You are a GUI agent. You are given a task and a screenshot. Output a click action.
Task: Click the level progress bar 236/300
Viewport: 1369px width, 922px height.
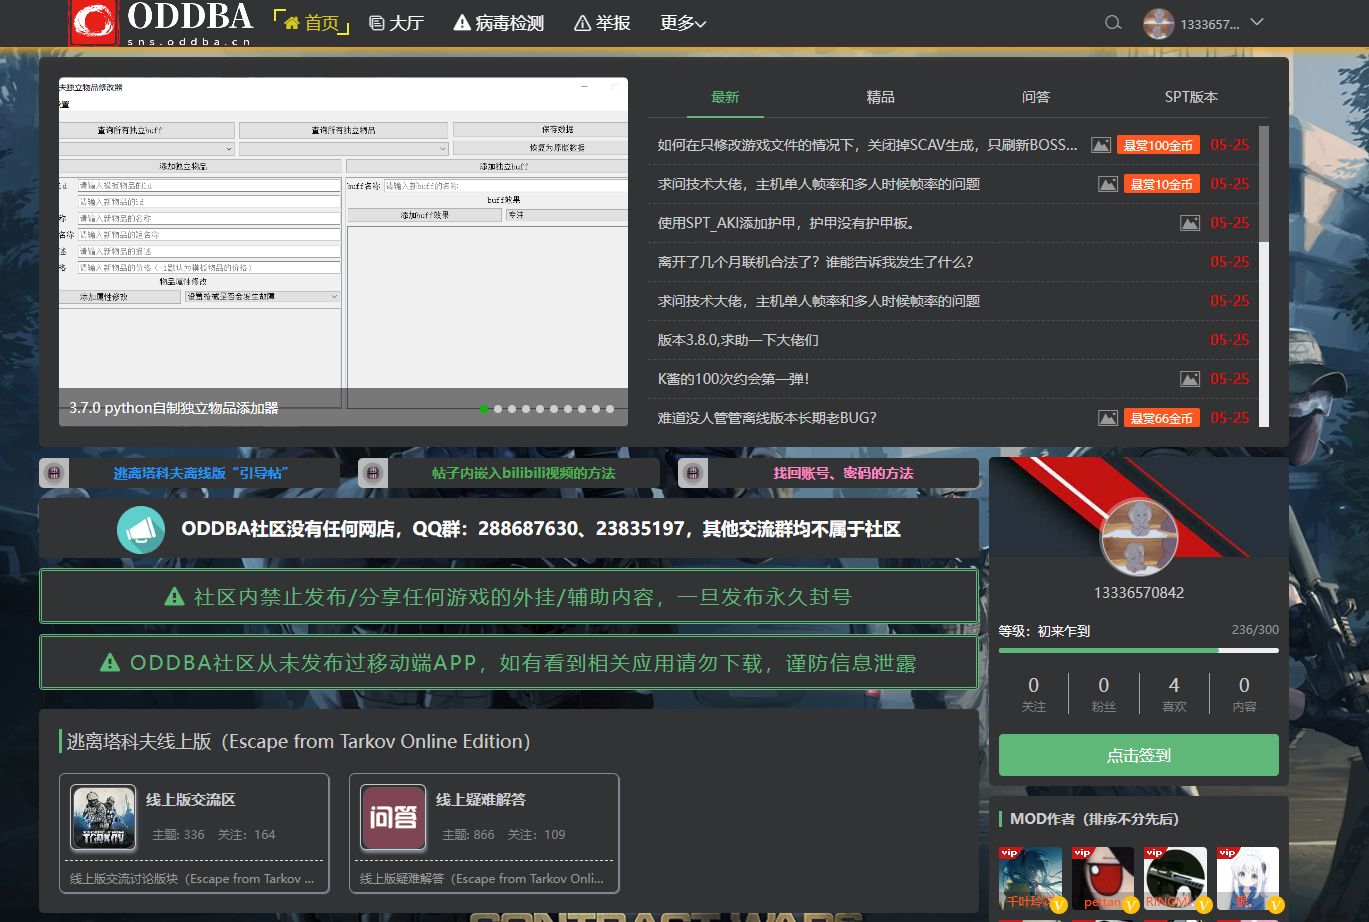pos(1139,650)
